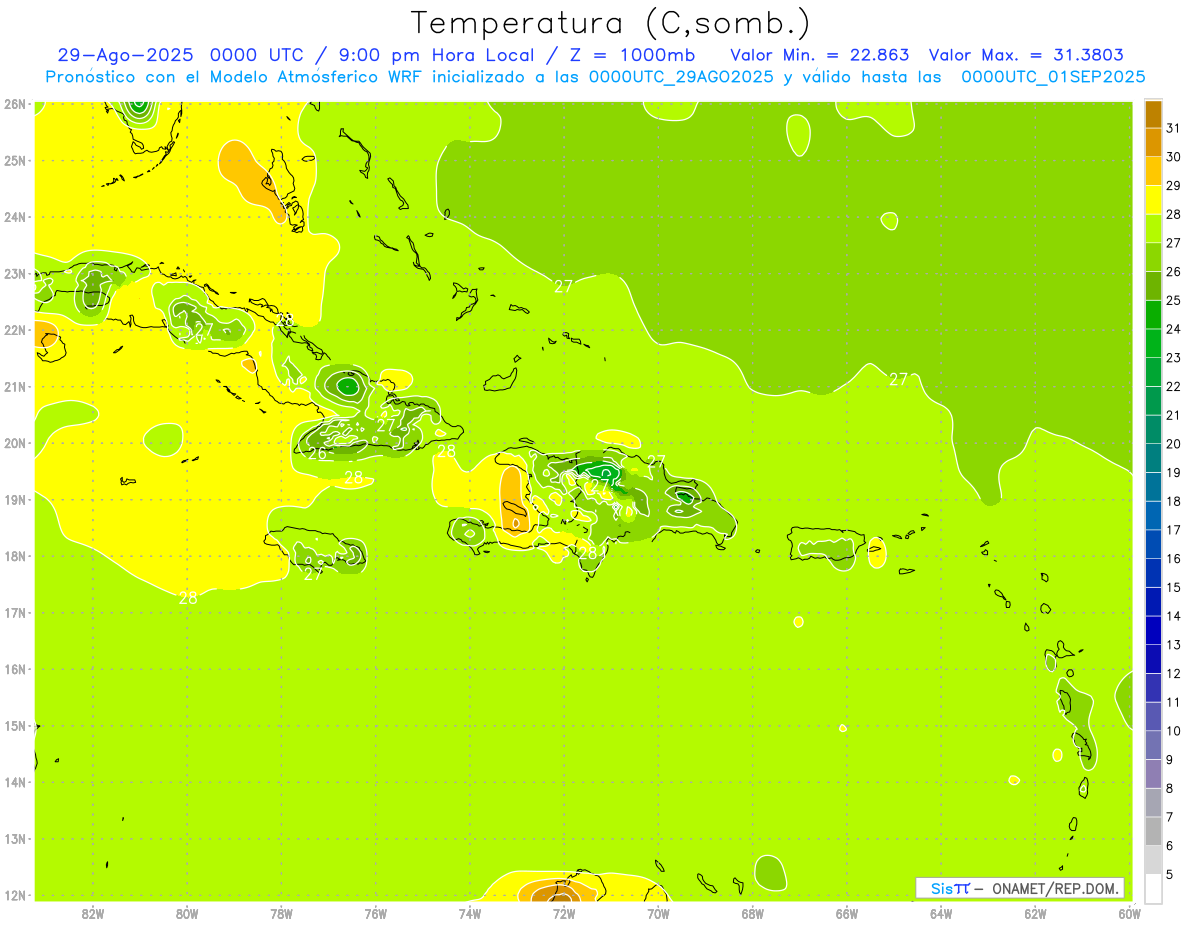Screen dimensions: 1200x927
Task: Click the init time "0000UTC_29AGO2025"
Action: (681, 77)
